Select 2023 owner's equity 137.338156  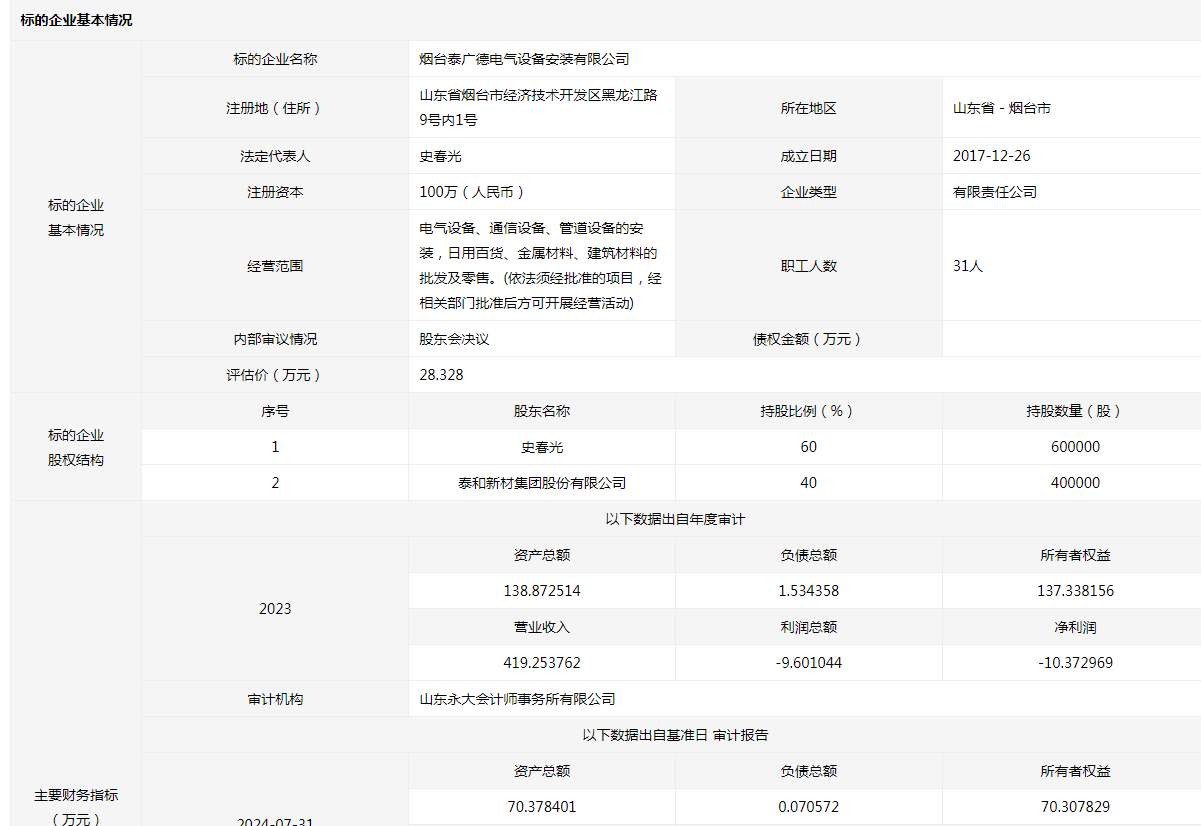[1075, 591]
